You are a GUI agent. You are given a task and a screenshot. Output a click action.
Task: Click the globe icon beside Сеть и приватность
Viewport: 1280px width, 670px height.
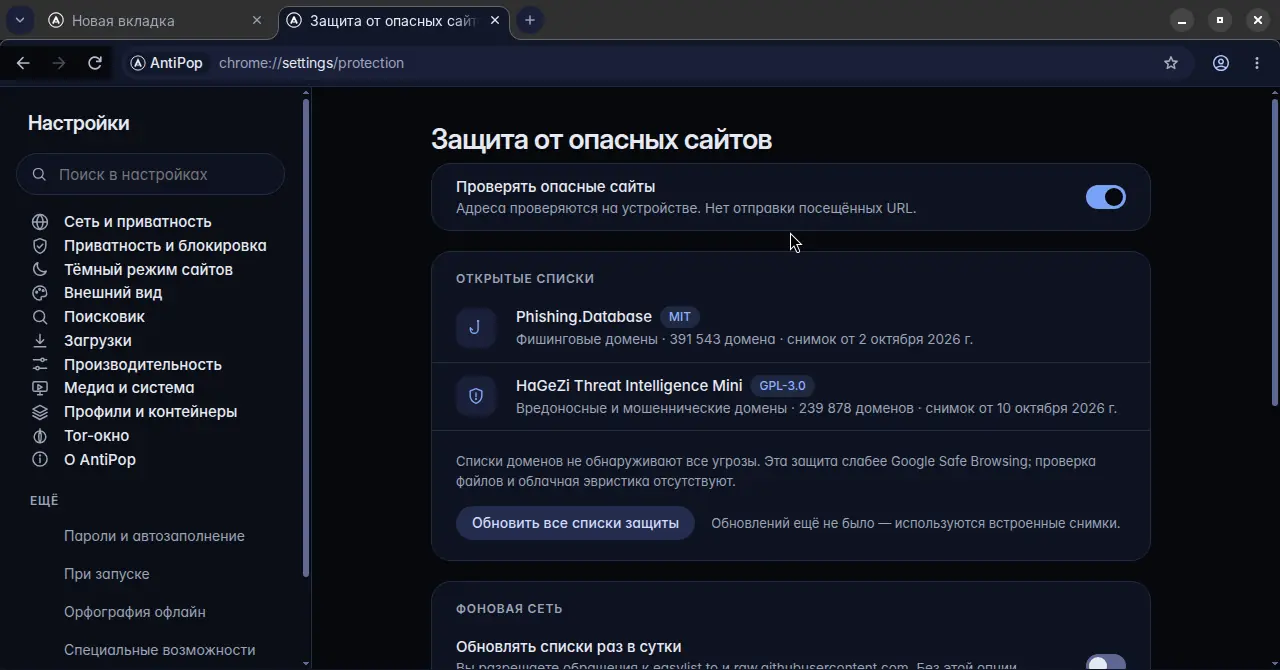coord(40,222)
